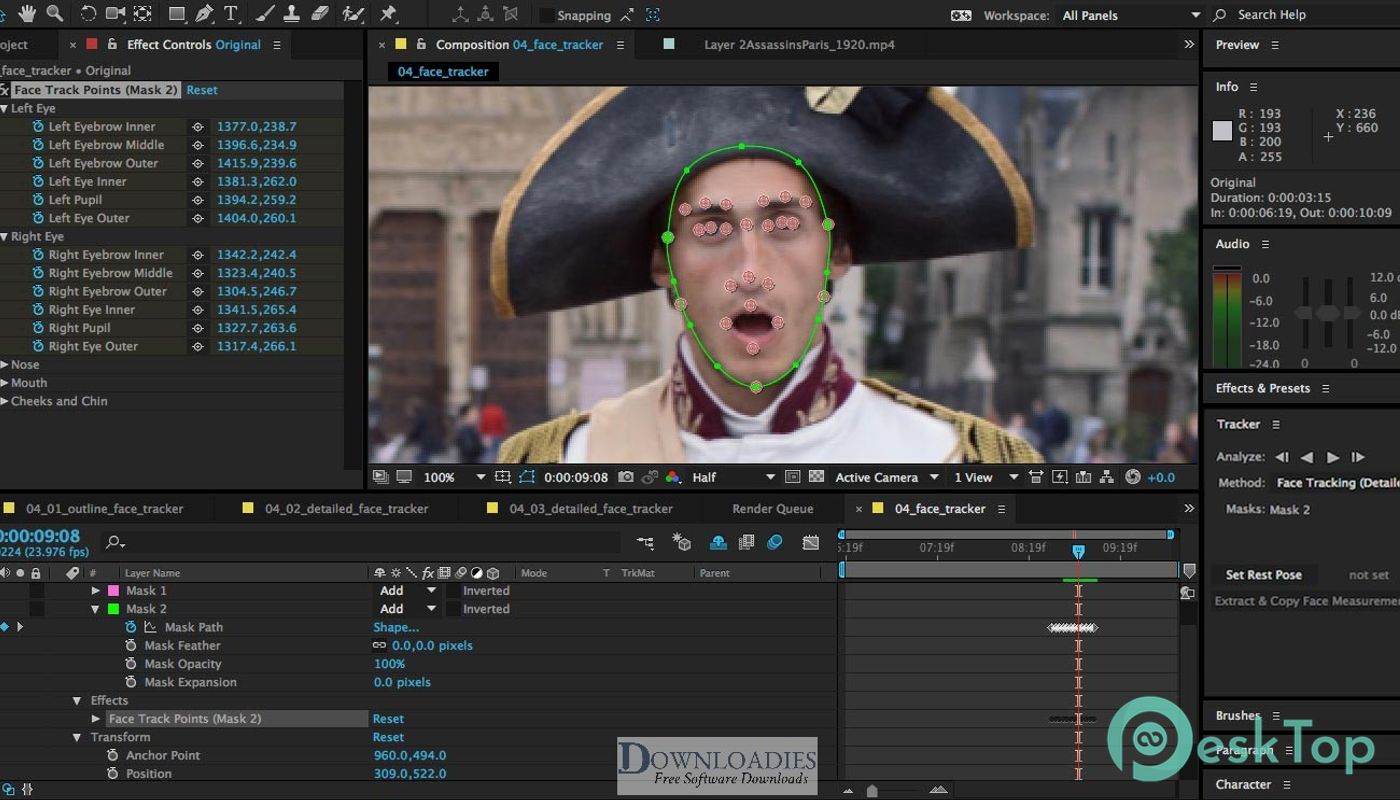The height and width of the screenshot is (800, 1400).
Task: Choose the Horizontal Type tool
Action: pyautogui.click(x=231, y=13)
